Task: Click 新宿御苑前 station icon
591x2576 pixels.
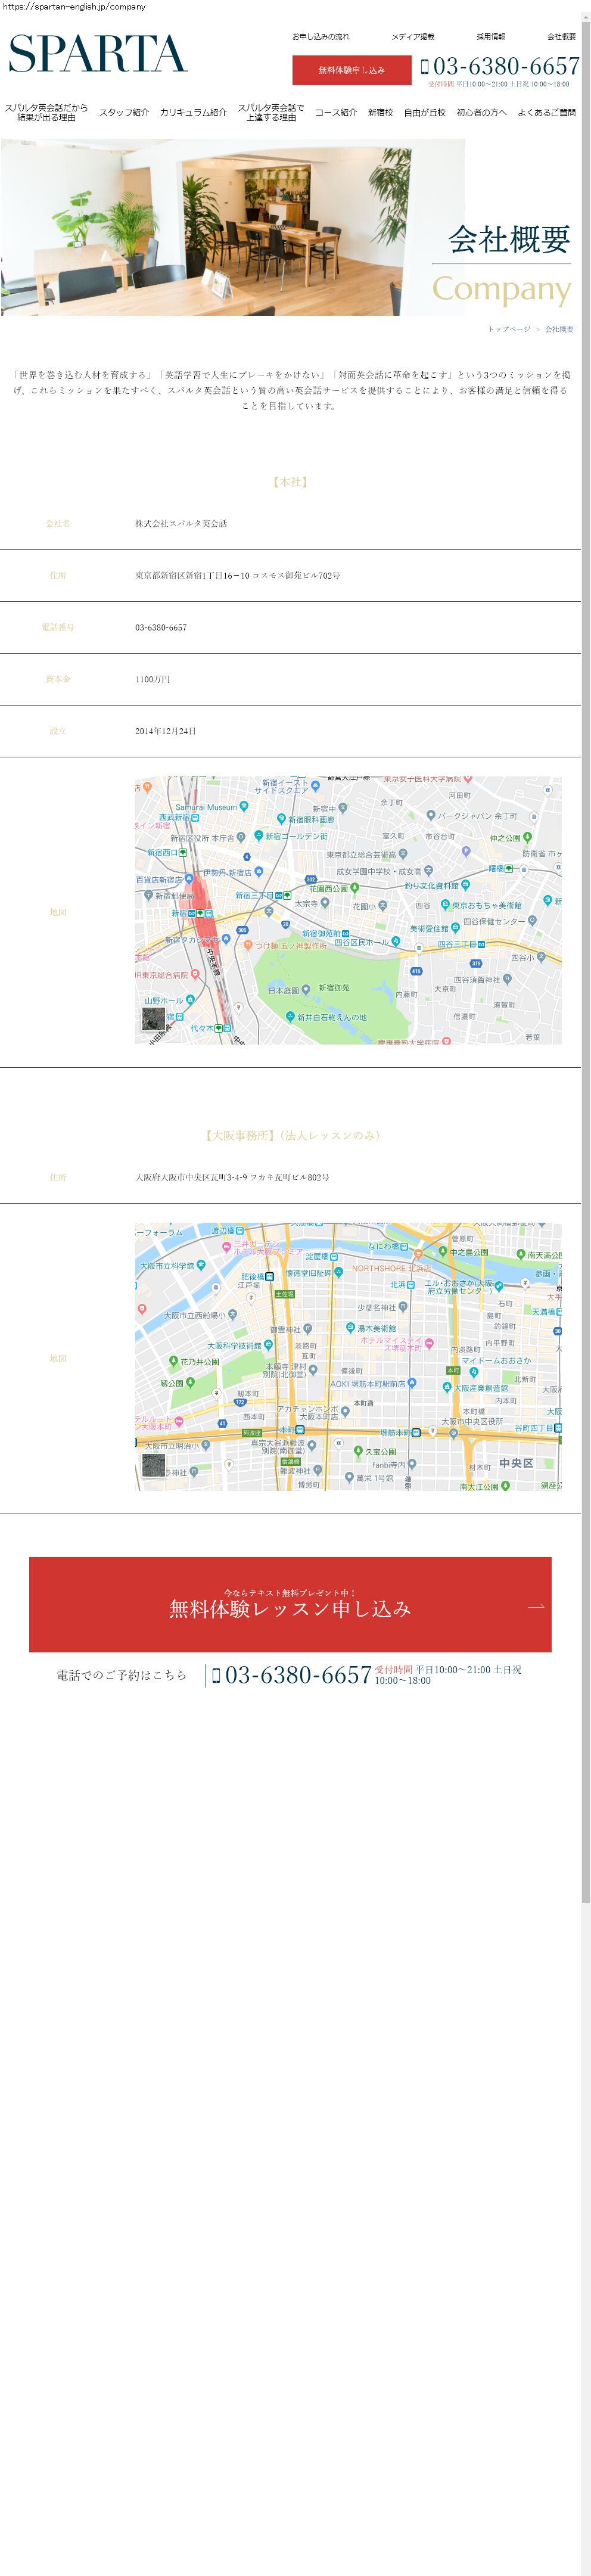Action: (x=345, y=933)
